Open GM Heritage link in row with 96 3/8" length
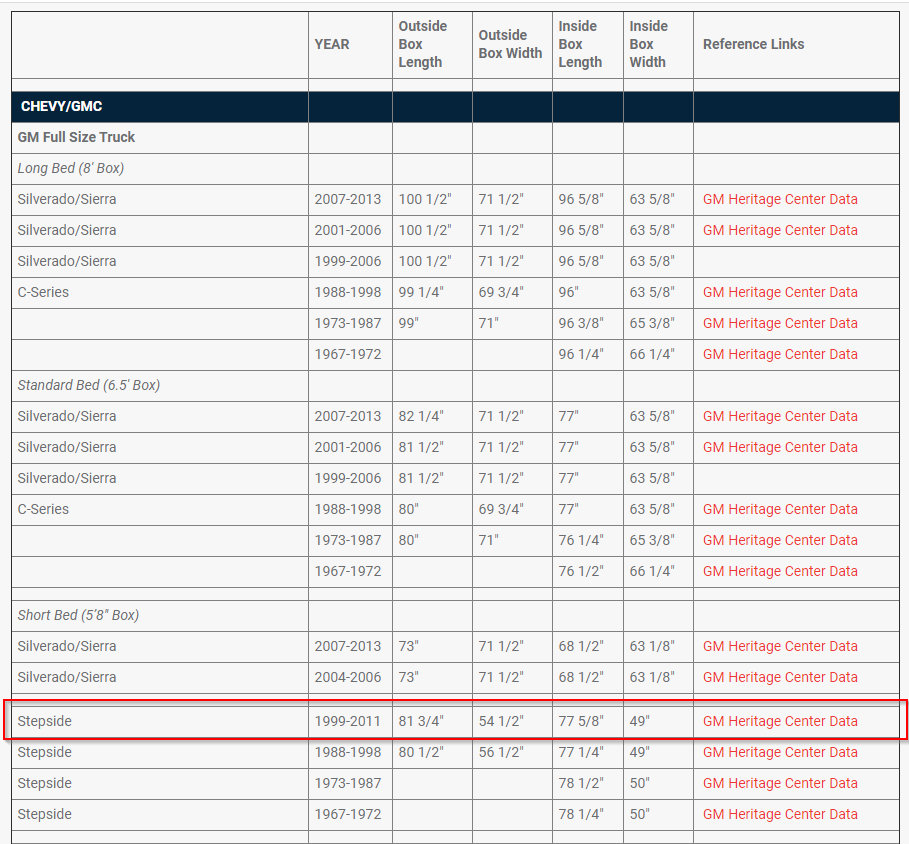 click(780, 323)
